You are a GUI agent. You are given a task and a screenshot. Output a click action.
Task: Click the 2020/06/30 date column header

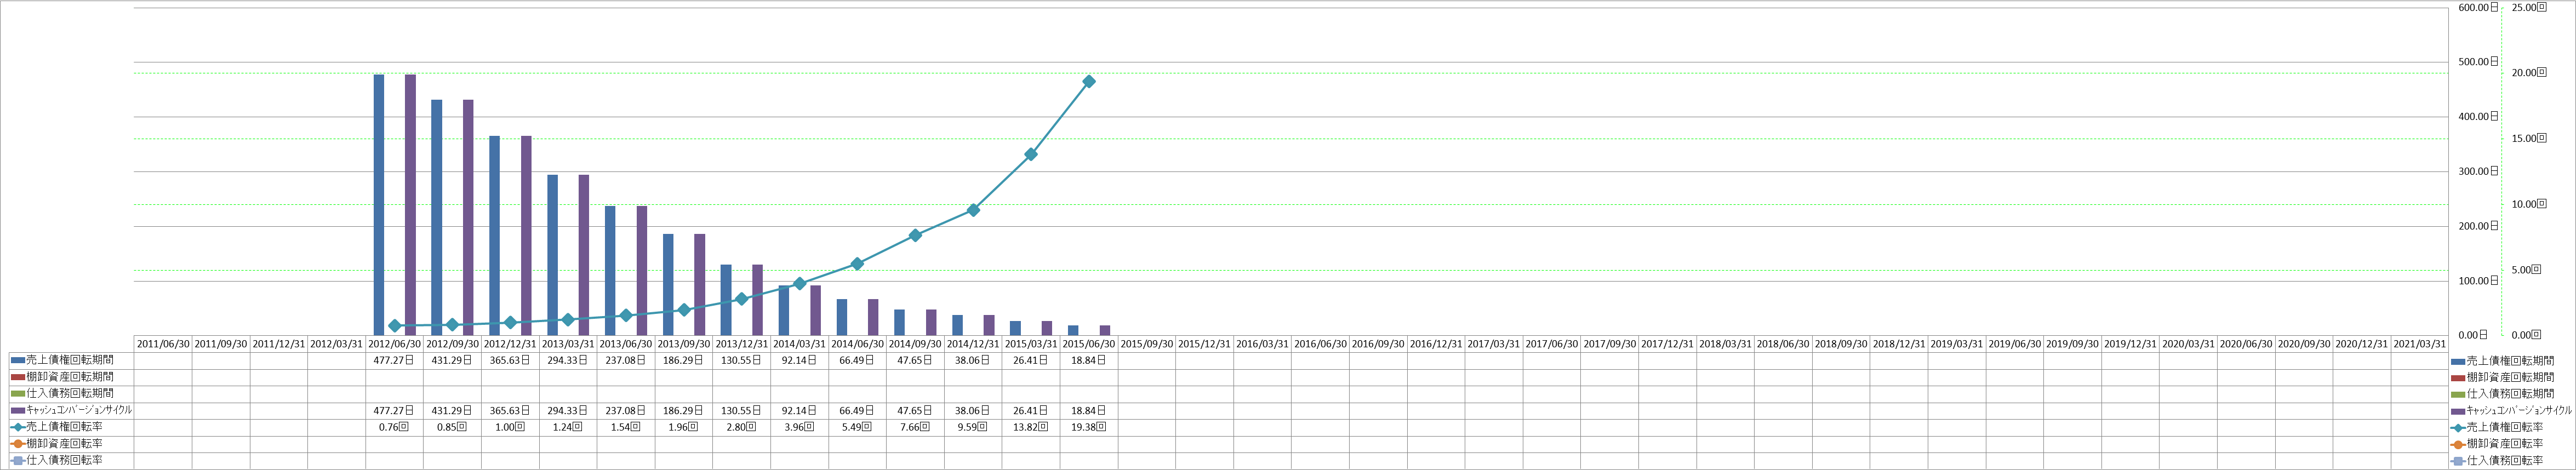pos(2247,344)
